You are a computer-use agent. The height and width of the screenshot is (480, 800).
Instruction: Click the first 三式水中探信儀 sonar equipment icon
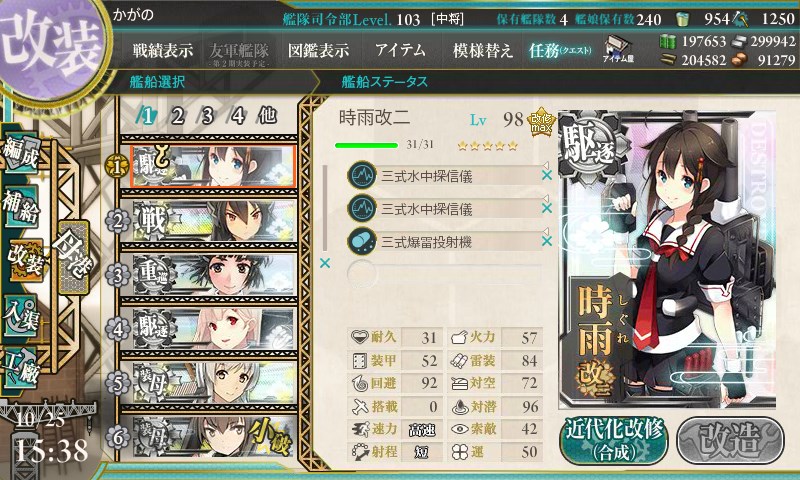pos(362,175)
